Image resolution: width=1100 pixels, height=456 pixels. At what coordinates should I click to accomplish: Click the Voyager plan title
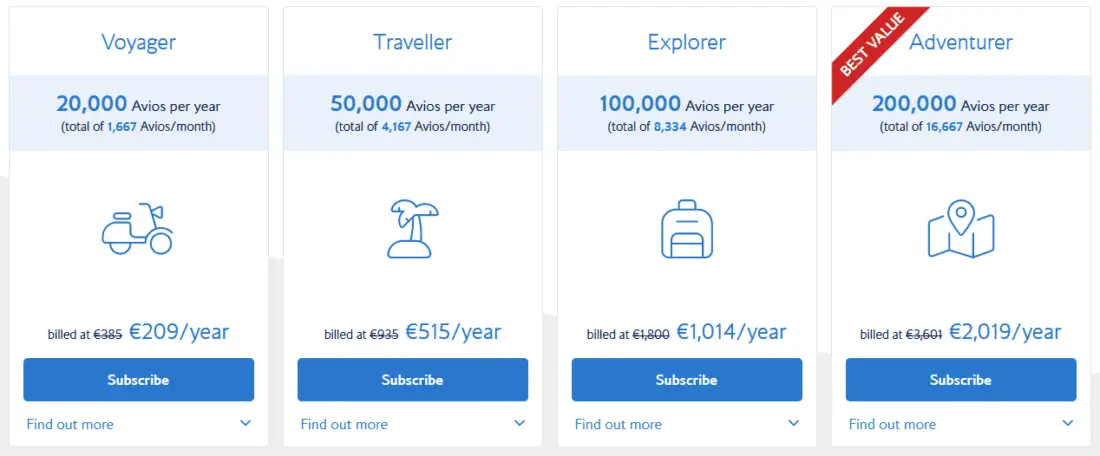(138, 43)
